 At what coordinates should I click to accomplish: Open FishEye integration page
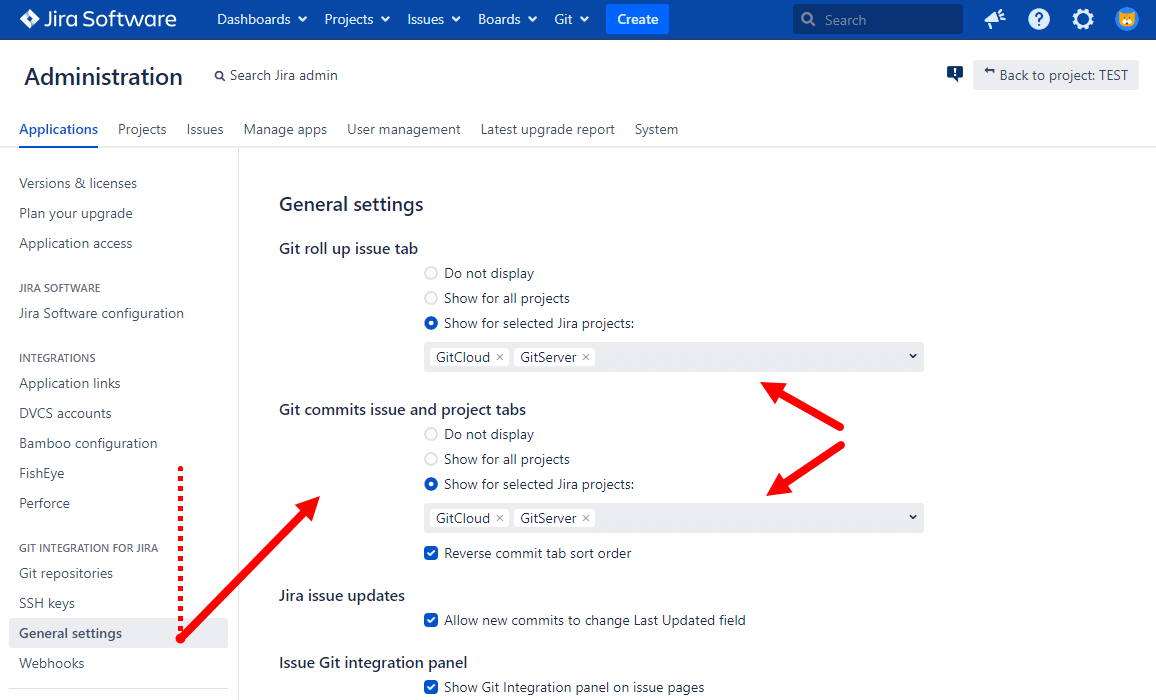coord(42,474)
